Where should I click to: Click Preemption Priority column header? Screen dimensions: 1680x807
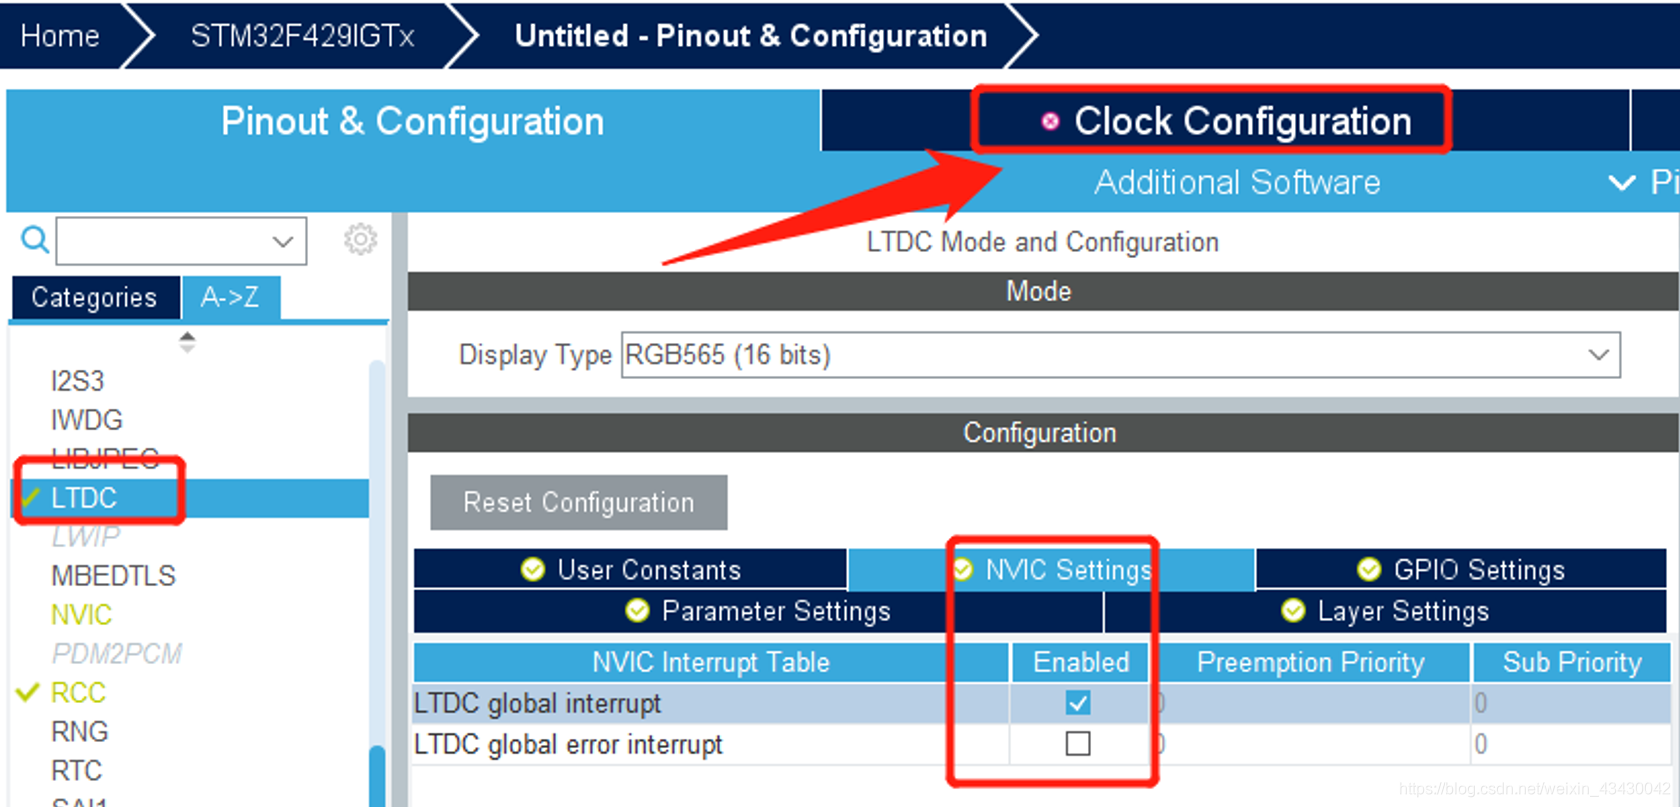tap(1311, 662)
